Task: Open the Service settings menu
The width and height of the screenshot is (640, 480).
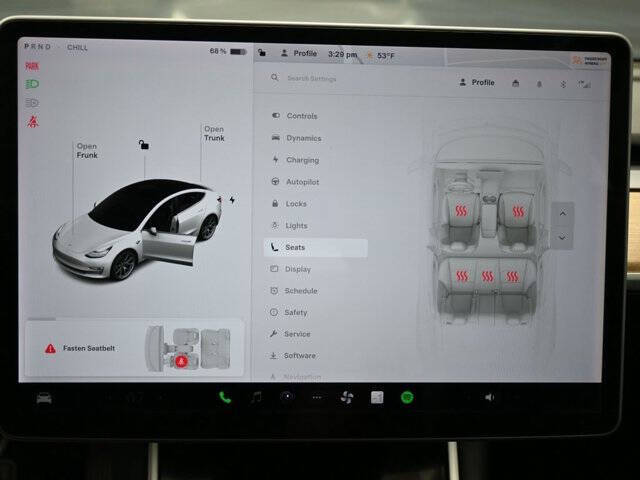Action: click(290, 334)
